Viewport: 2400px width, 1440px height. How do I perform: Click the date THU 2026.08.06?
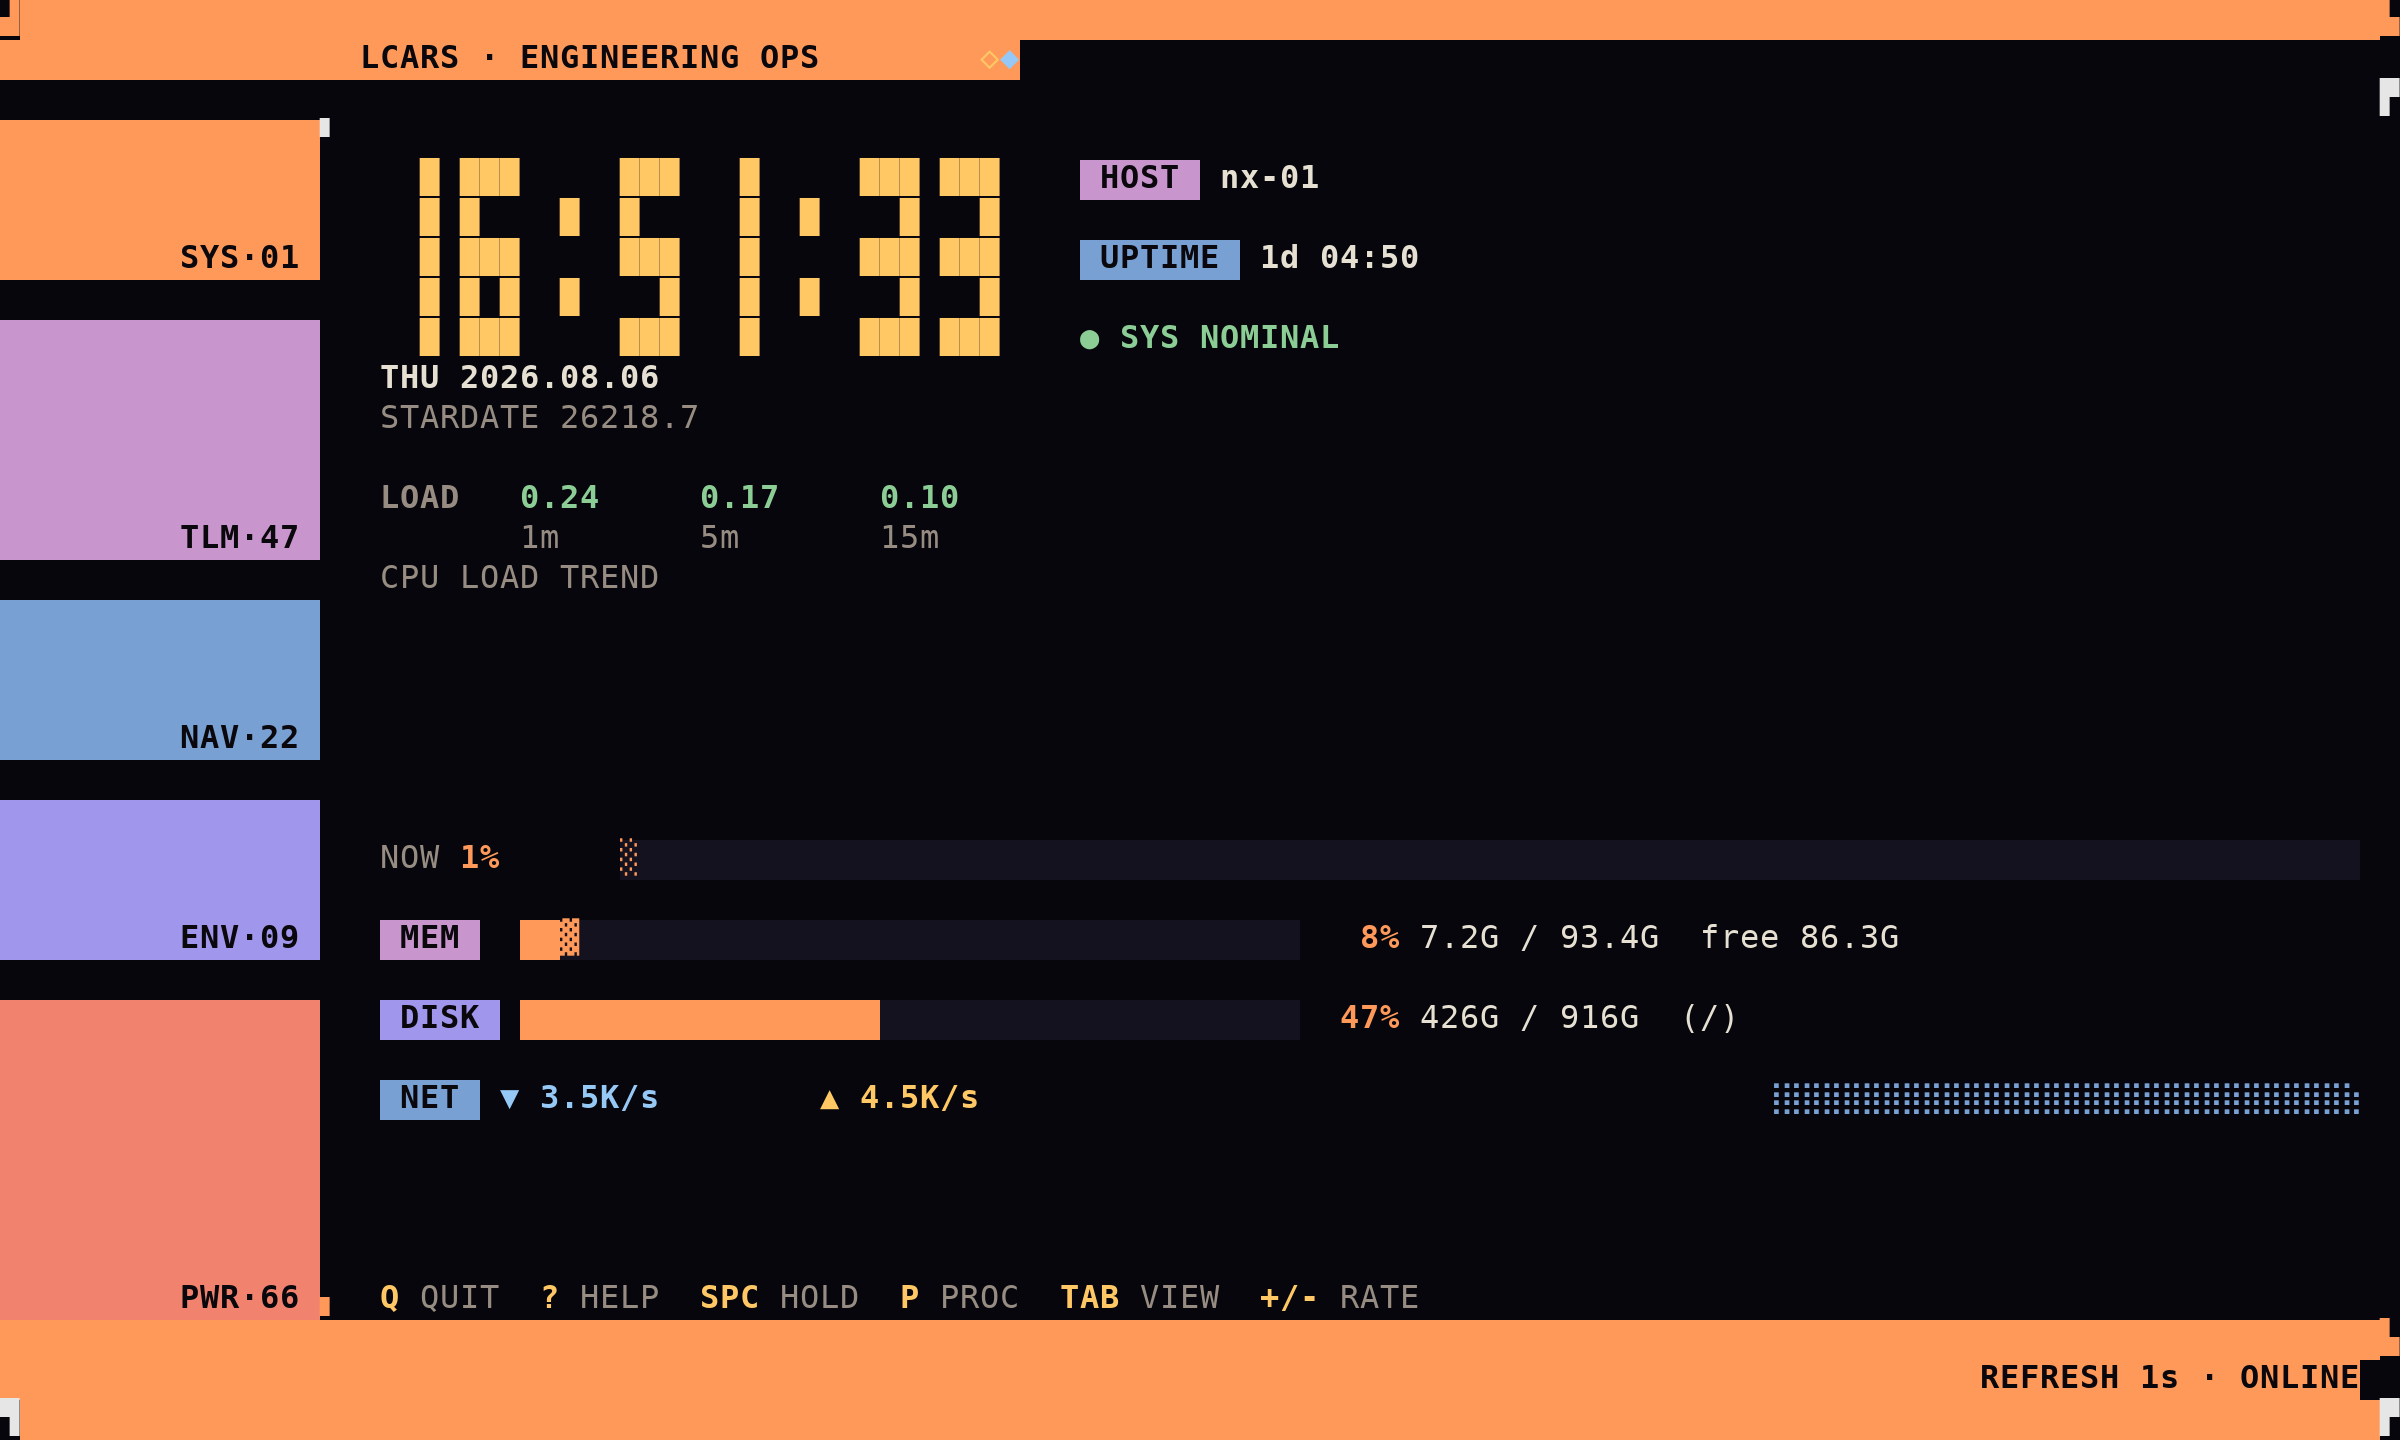pos(520,378)
